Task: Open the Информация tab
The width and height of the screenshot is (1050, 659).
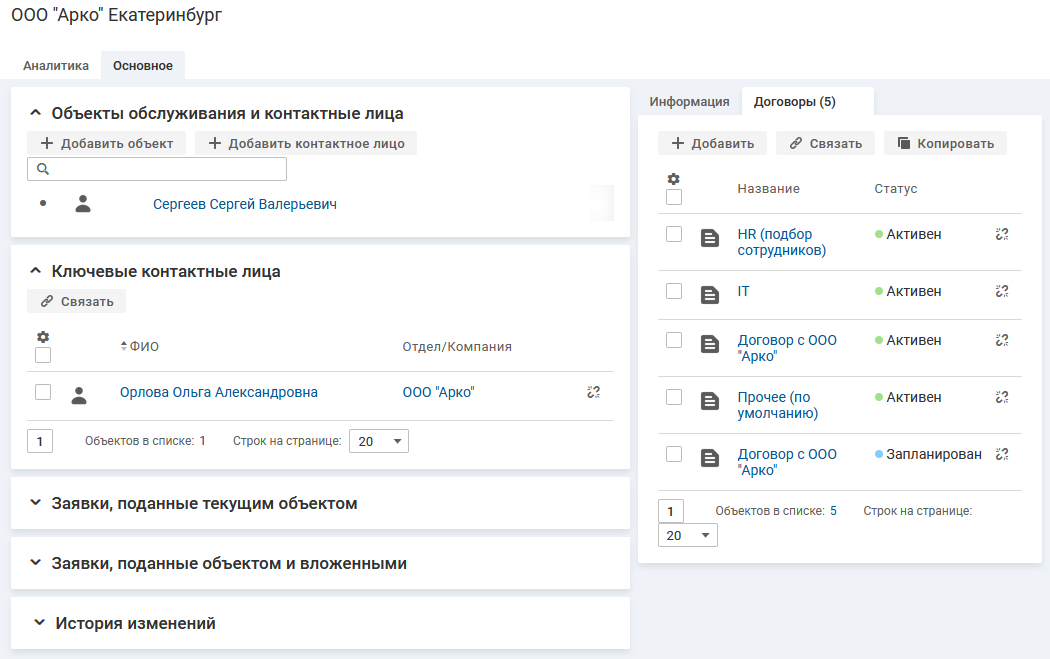Action: [x=689, y=102]
